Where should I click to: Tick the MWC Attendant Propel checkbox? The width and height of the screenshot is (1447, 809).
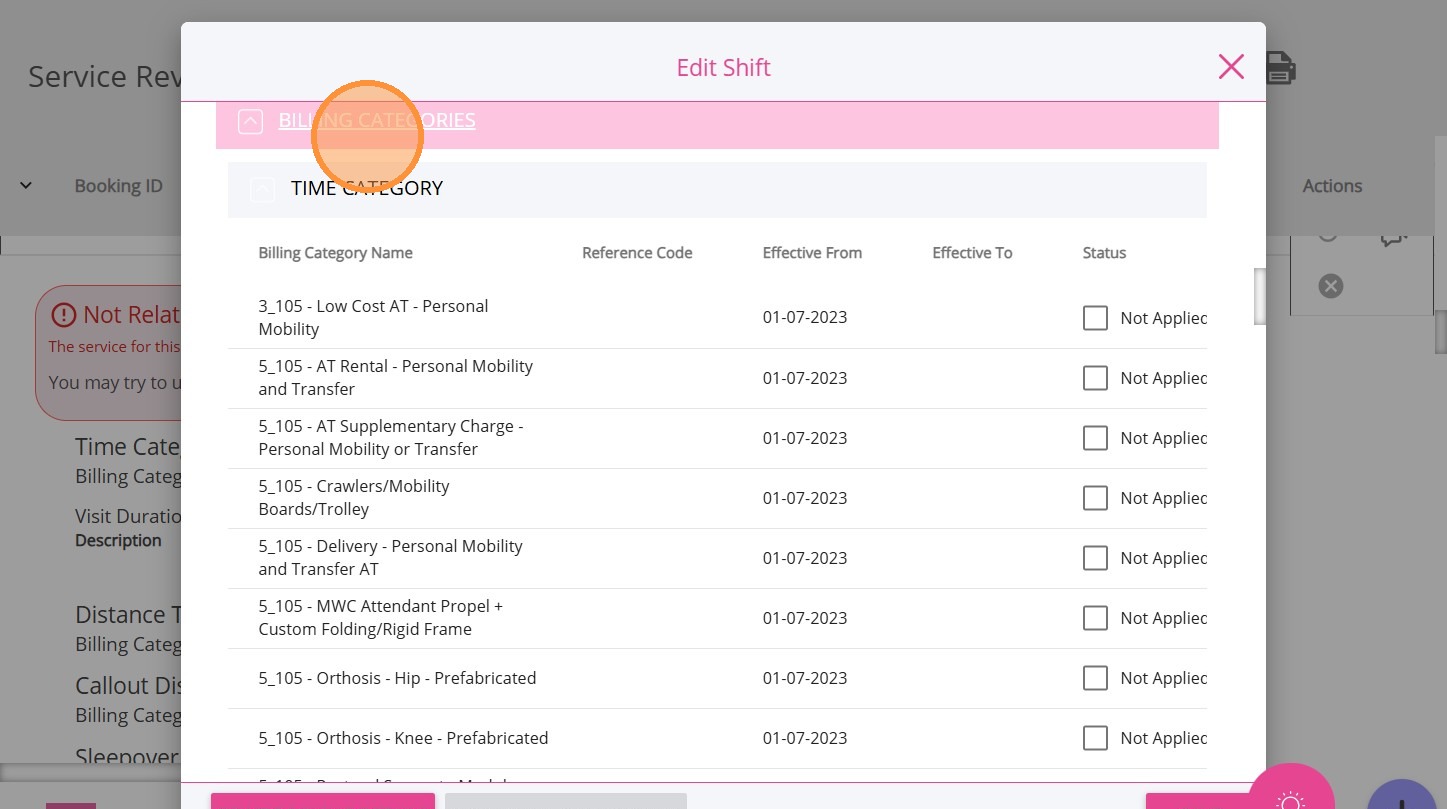(1095, 618)
